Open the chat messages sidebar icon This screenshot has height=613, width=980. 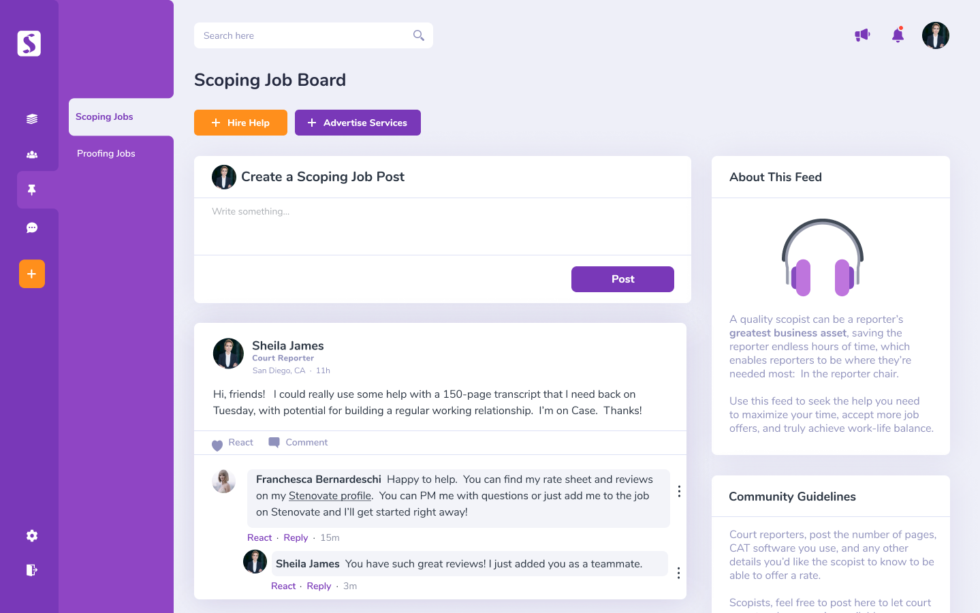[x=32, y=228]
